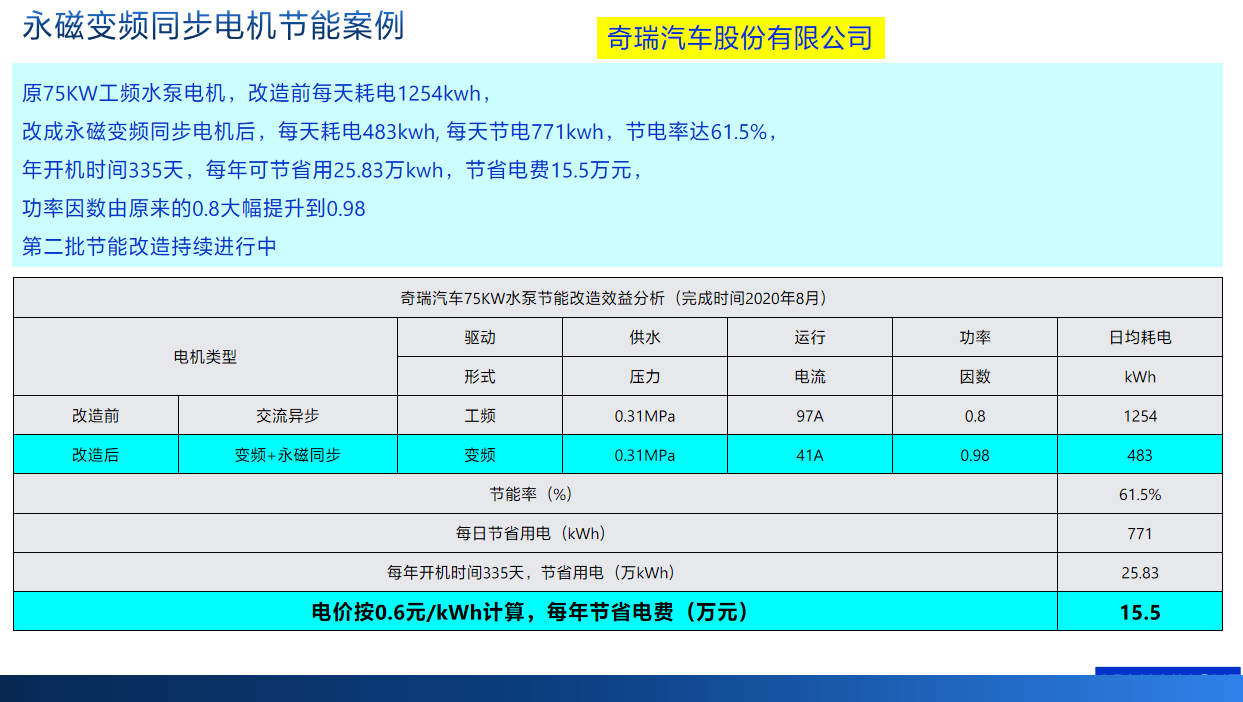Select the line "第二批节能改造持续进行中"

tap(149, 246)
